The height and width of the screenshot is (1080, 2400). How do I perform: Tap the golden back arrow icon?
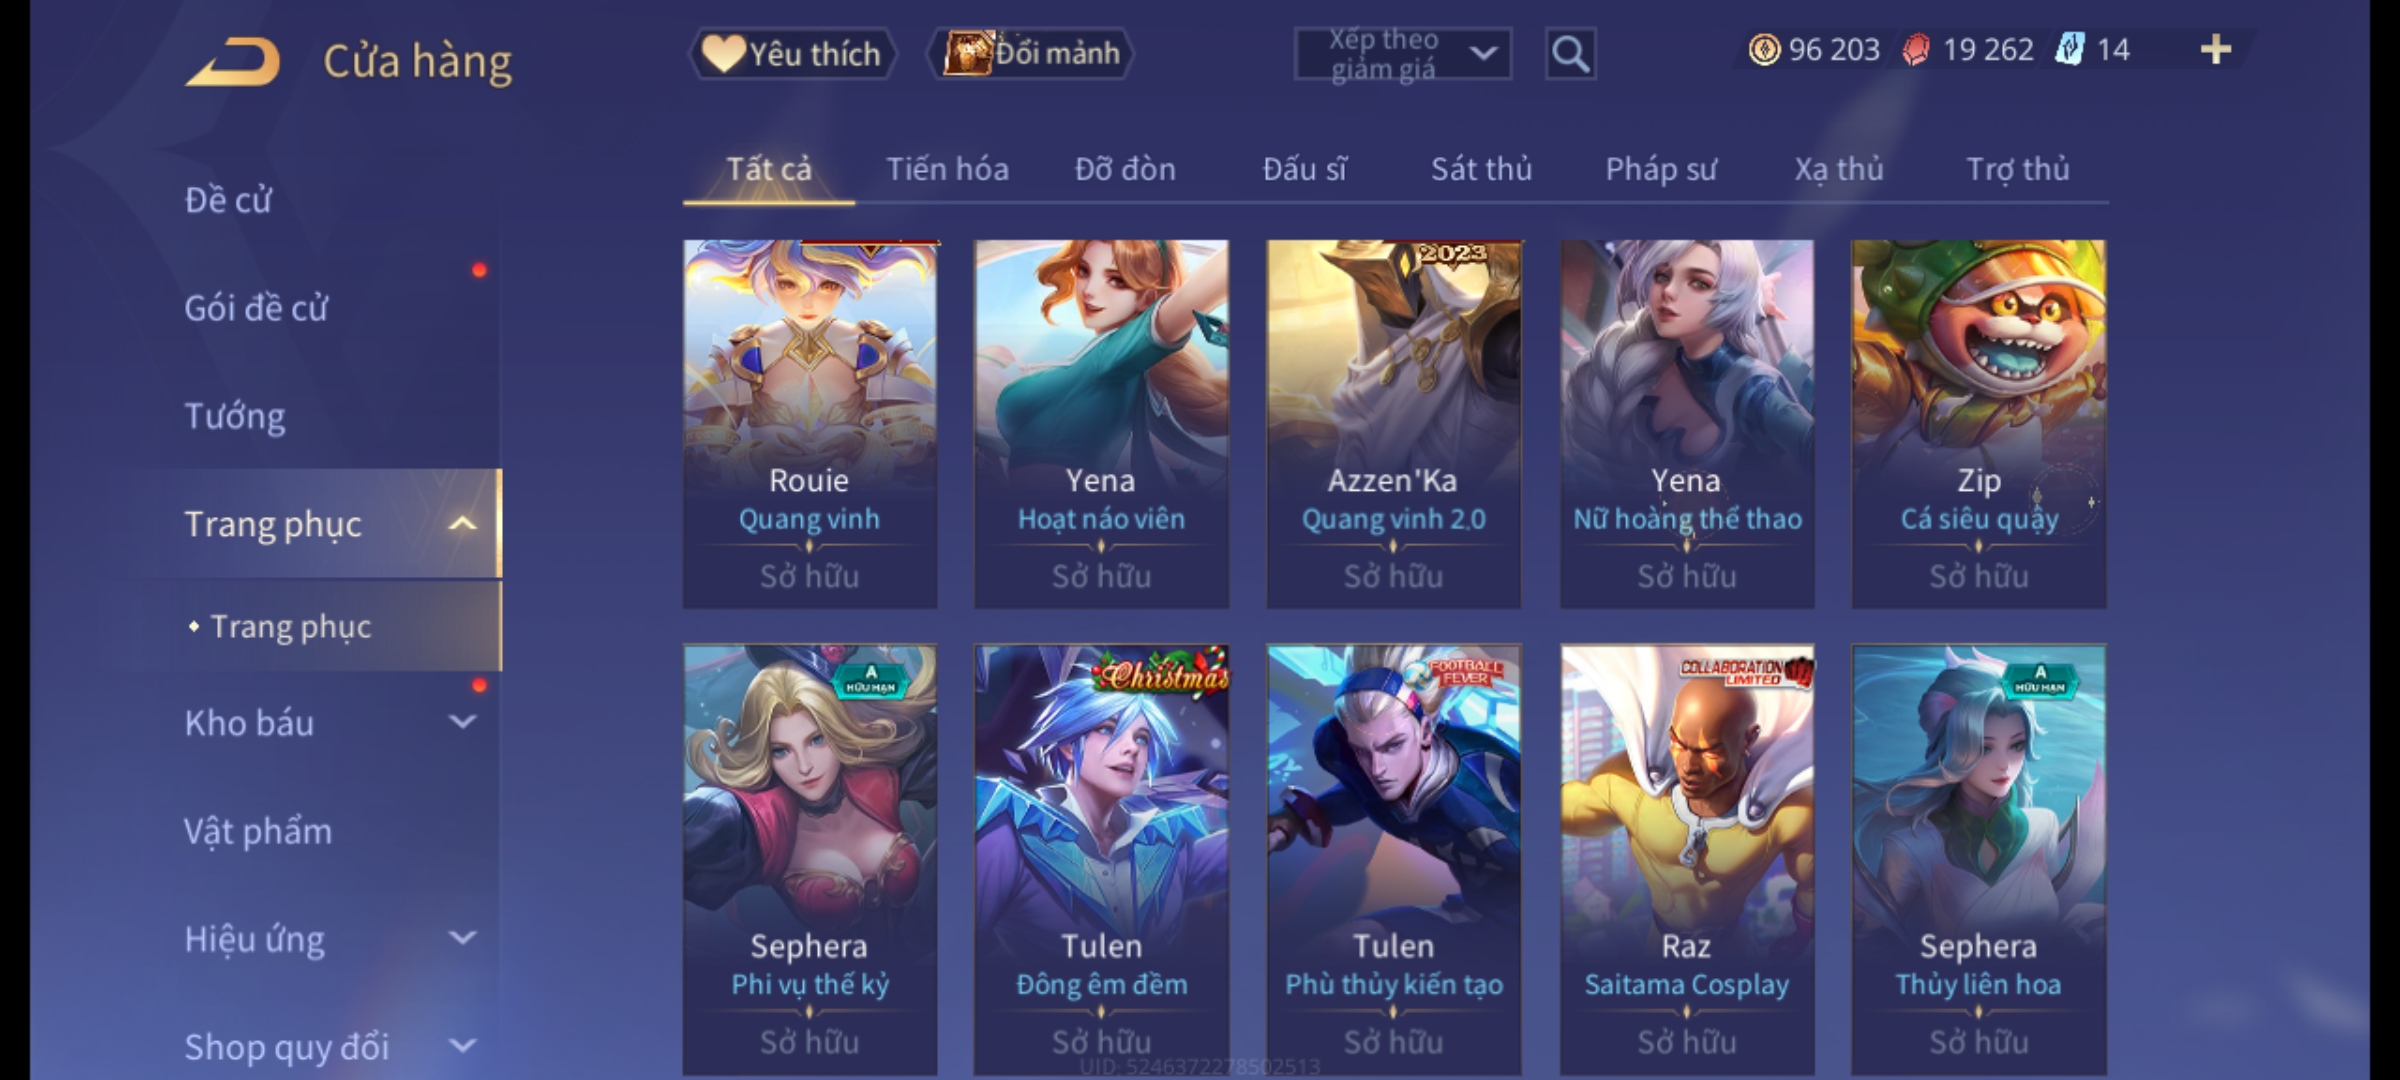point(232,62)
